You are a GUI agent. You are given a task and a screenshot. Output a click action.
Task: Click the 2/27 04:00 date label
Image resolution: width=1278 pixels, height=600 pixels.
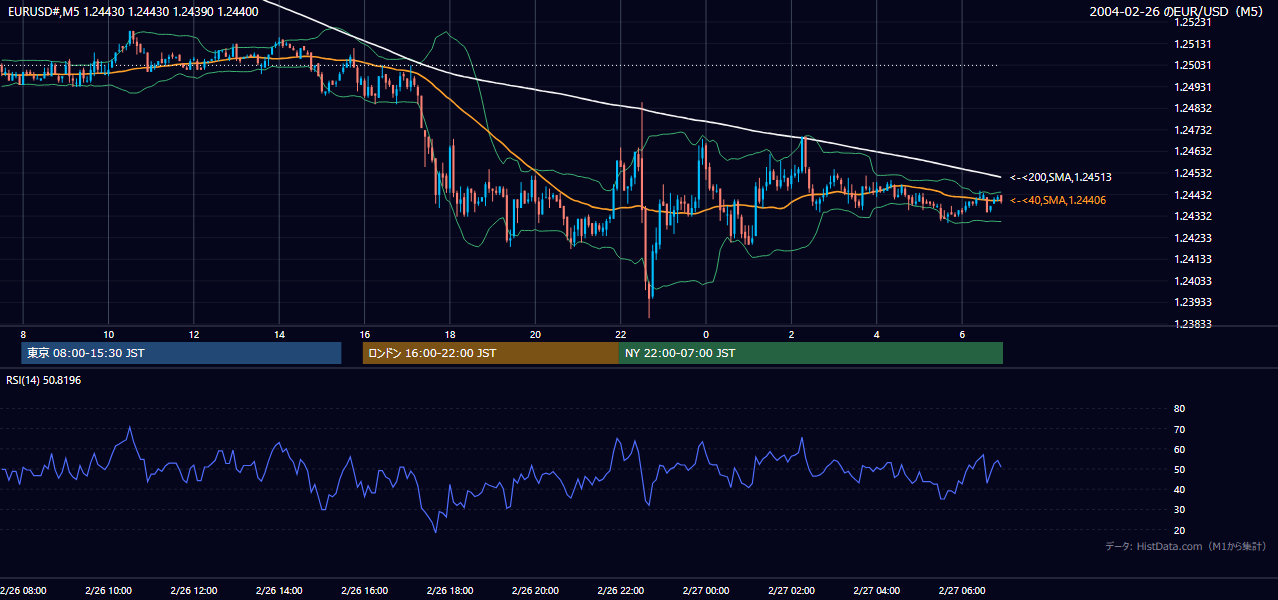click(x=877, y=590)
